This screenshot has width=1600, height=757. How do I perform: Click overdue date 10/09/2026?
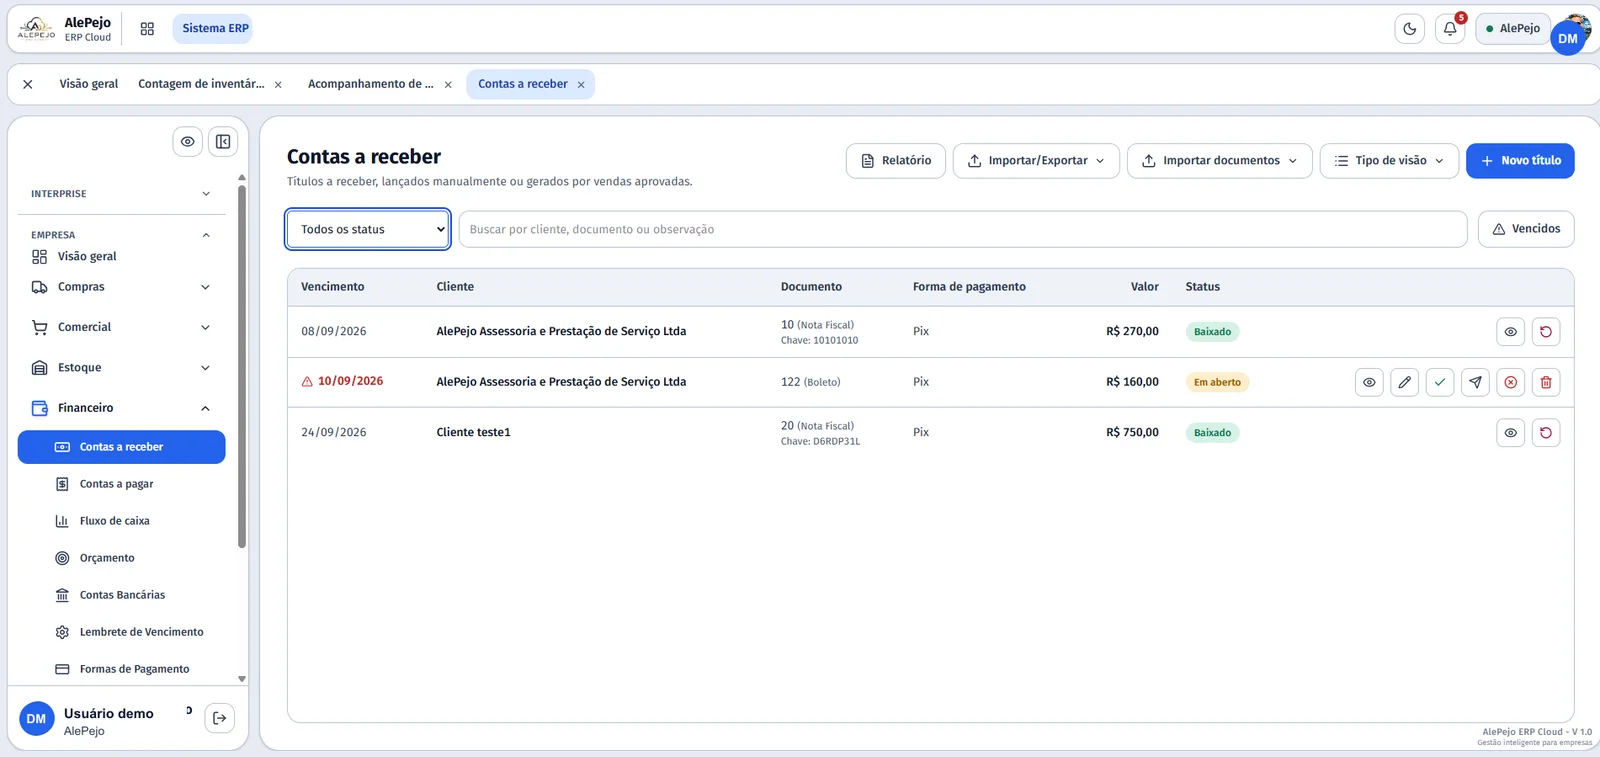pos(350,381)
